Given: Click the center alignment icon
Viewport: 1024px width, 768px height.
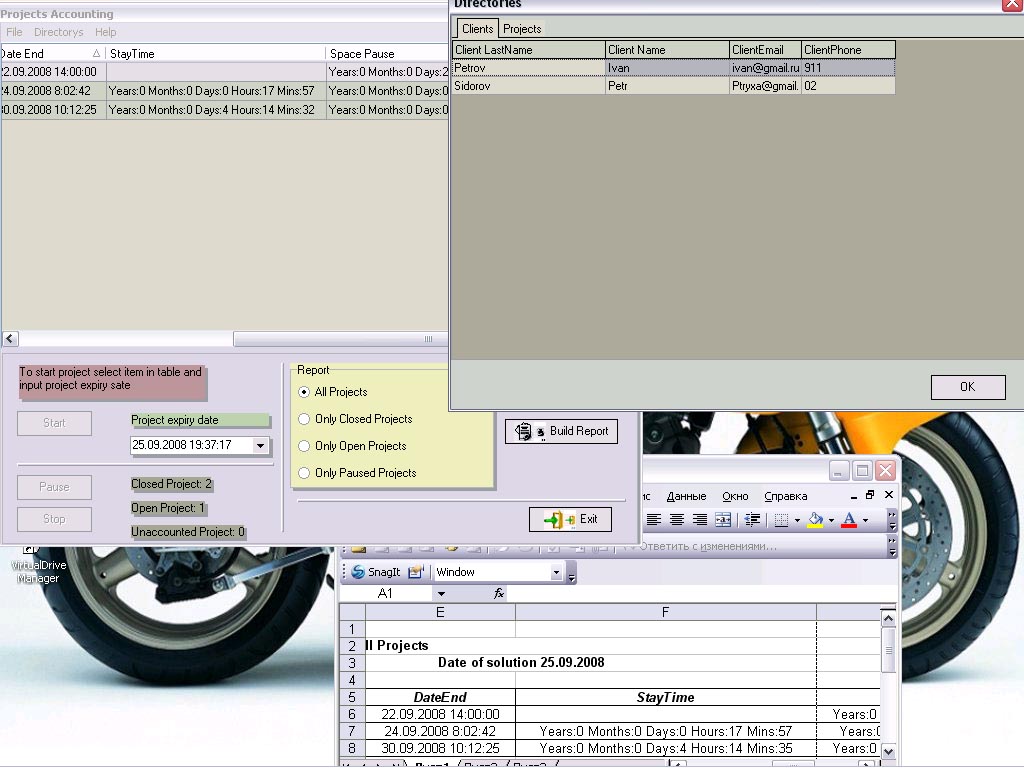Looking at the screenshot, I should (677, 520).
